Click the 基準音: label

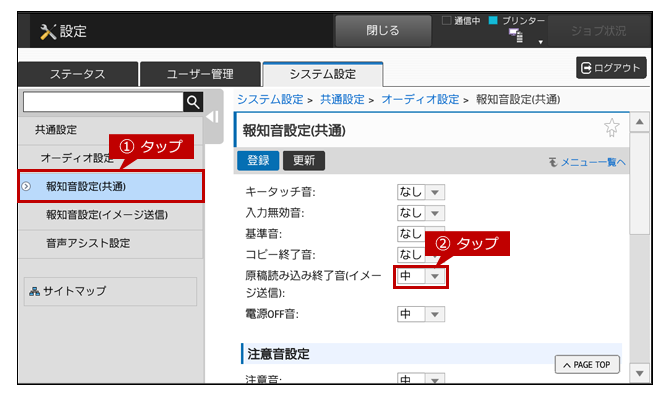click(x=264, y=234)
